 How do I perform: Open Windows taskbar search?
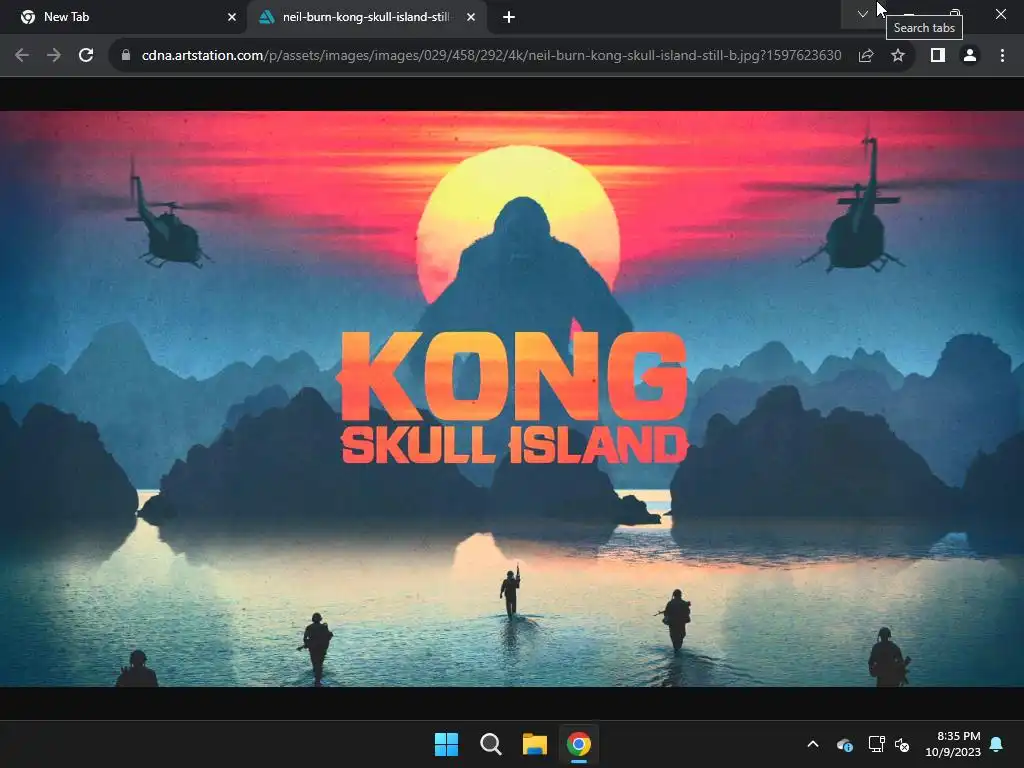tap(490, 744)
